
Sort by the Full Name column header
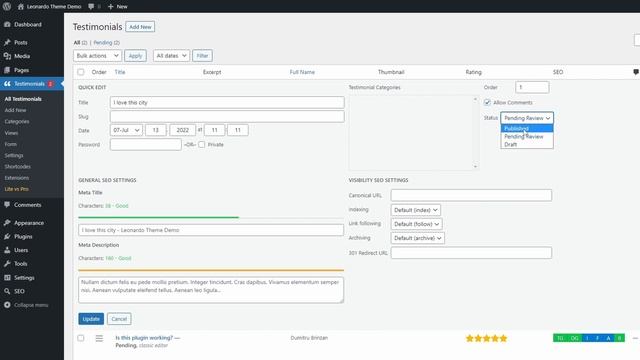point(302,72)
